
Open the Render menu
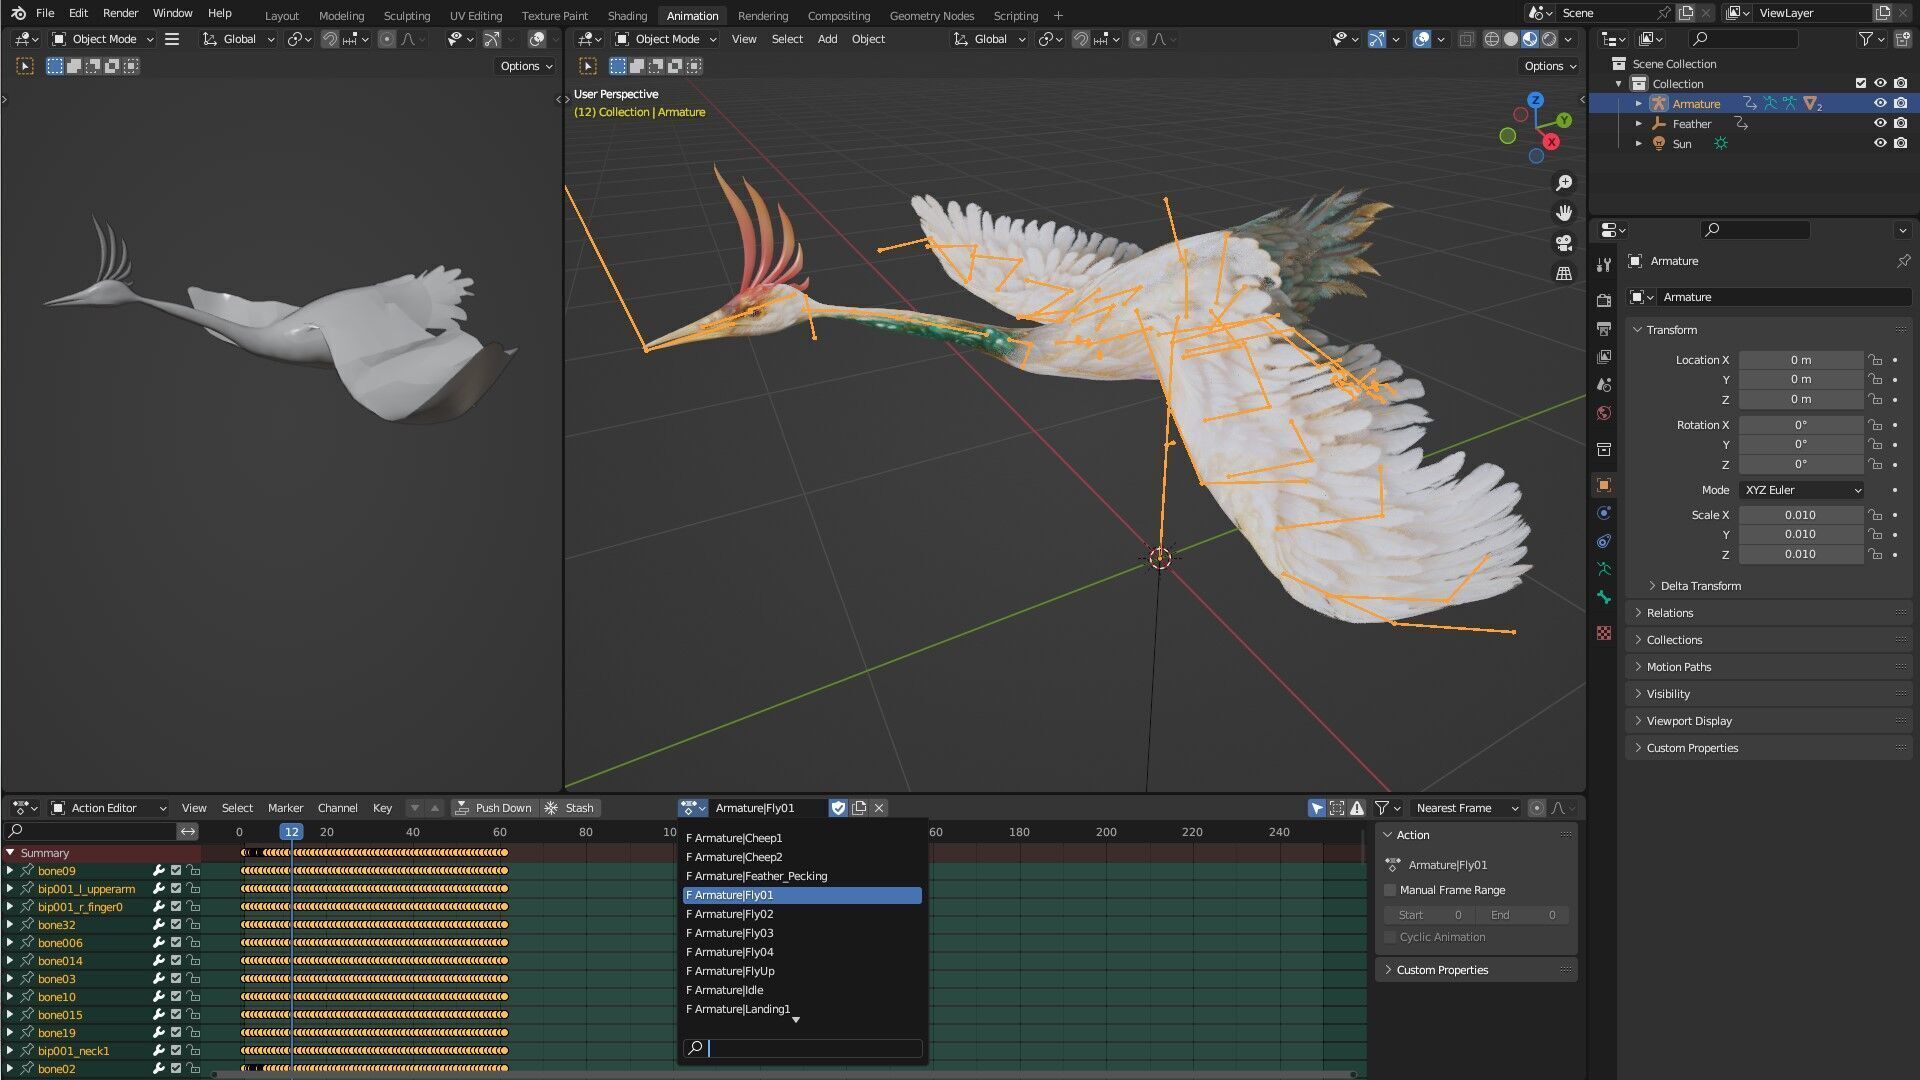pos(120,13)
